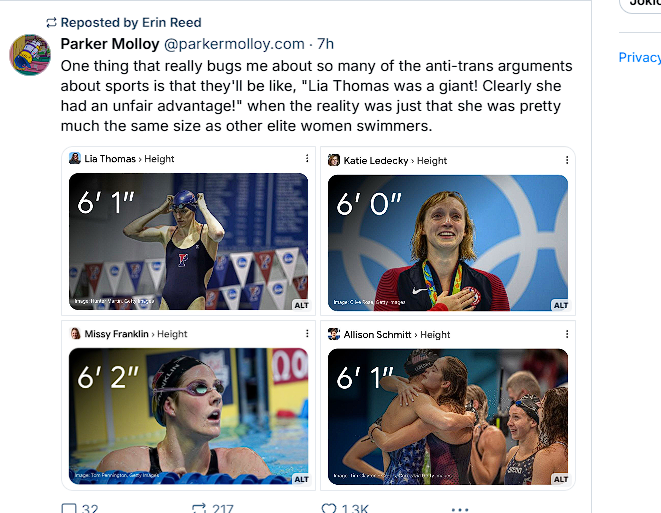Image resolution: width=661 pixels, height=513 pixels.
Task: Show ALT text on Missy Franklin image
Action: 300,479
